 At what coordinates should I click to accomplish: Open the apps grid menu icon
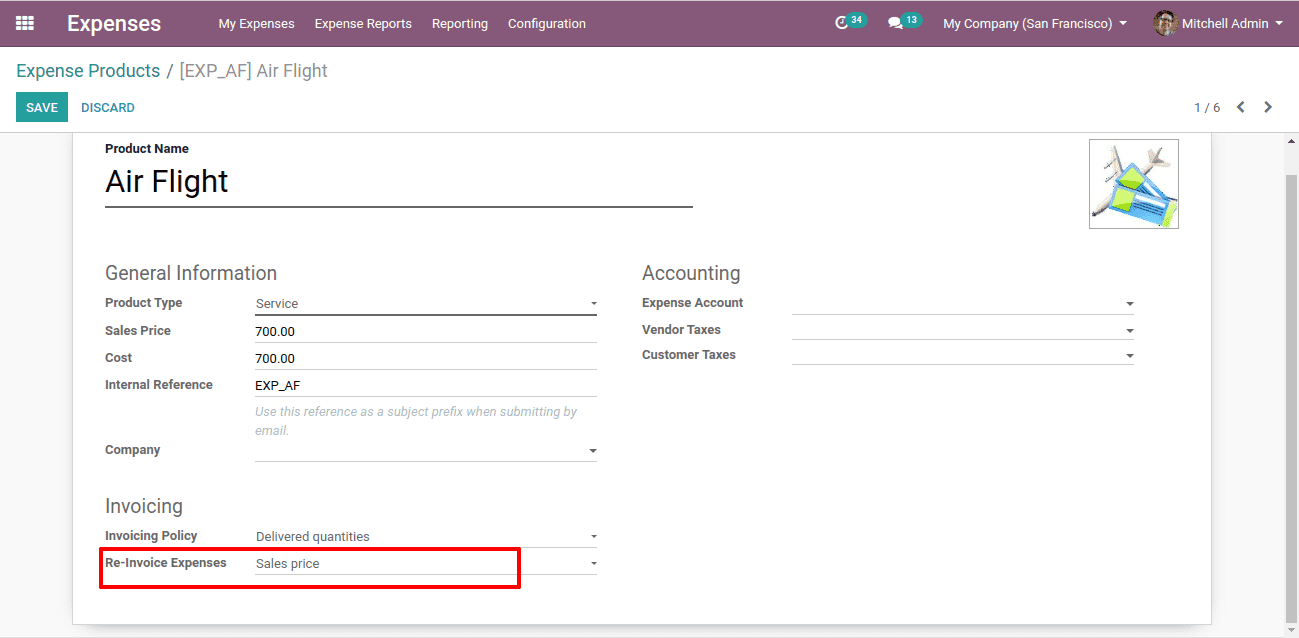point(25,23)
